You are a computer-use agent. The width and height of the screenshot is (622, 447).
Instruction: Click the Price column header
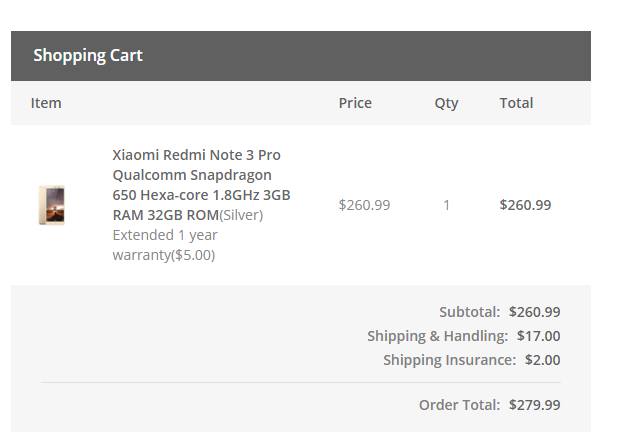[355, 103]
